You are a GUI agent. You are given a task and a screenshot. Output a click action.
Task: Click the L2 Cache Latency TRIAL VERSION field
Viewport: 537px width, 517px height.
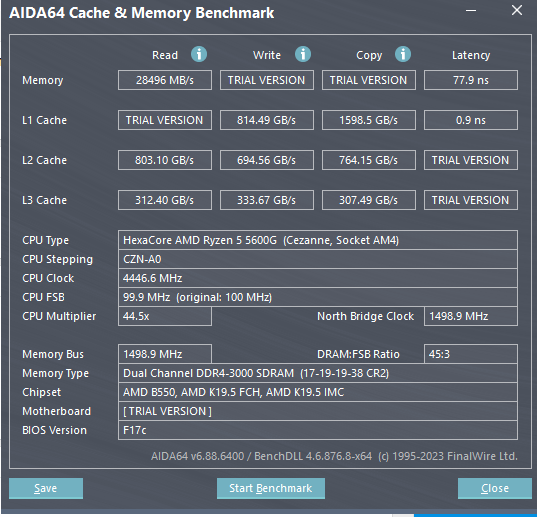(471, 160)
